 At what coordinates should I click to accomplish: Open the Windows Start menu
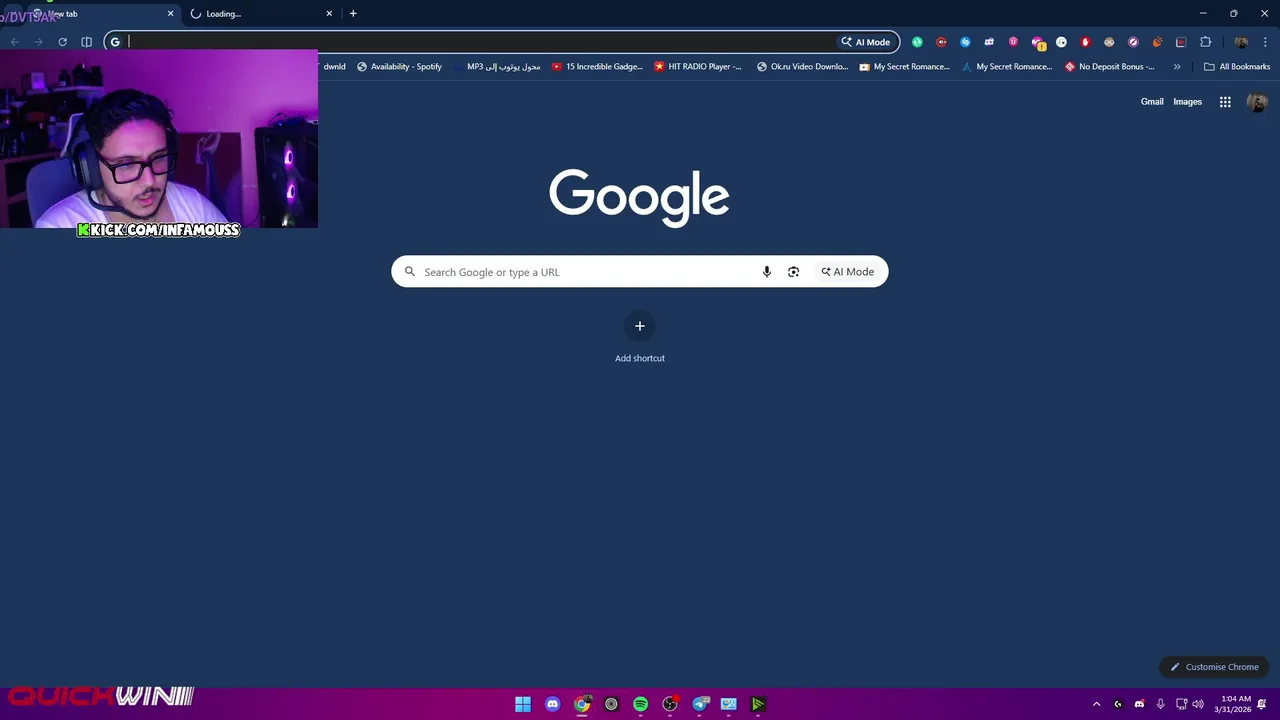pyautogui.click(x=523, y=704)
